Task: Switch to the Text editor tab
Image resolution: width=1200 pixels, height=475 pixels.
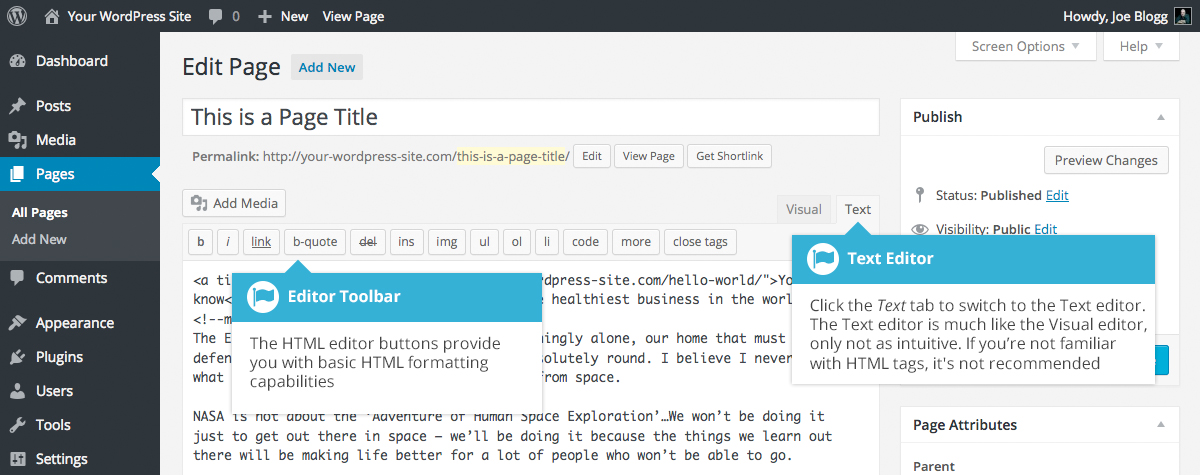Action: pyautogui.click(x=858, y=209)
